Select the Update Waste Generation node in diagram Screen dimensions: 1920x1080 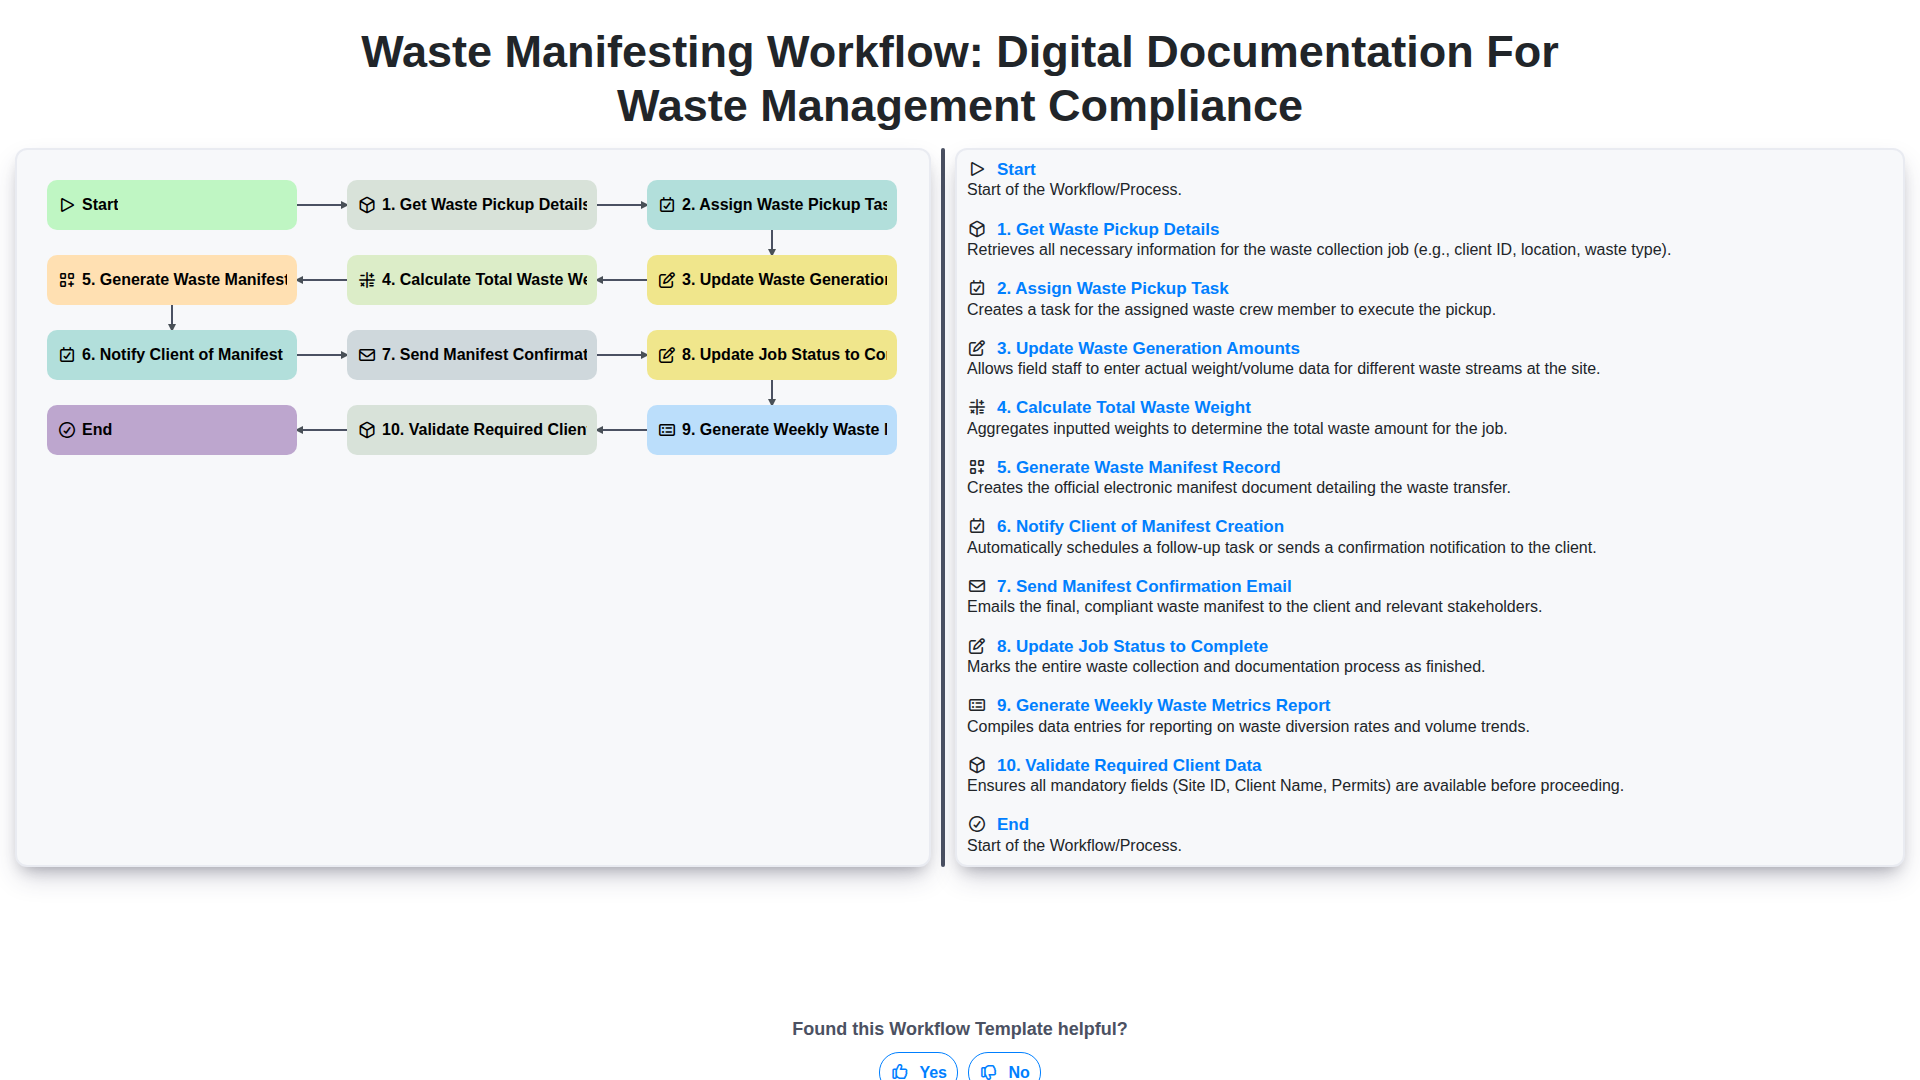point(771,280)
